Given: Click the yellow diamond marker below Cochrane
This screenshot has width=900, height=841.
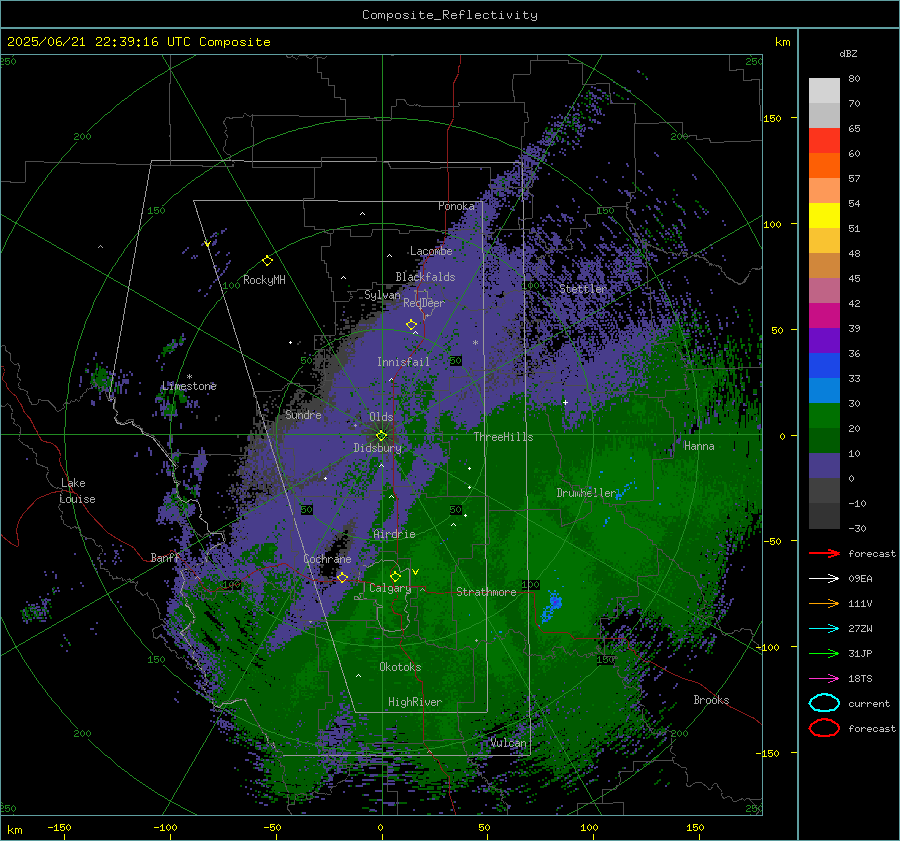Looking at the screenshot, I should 342,578.
